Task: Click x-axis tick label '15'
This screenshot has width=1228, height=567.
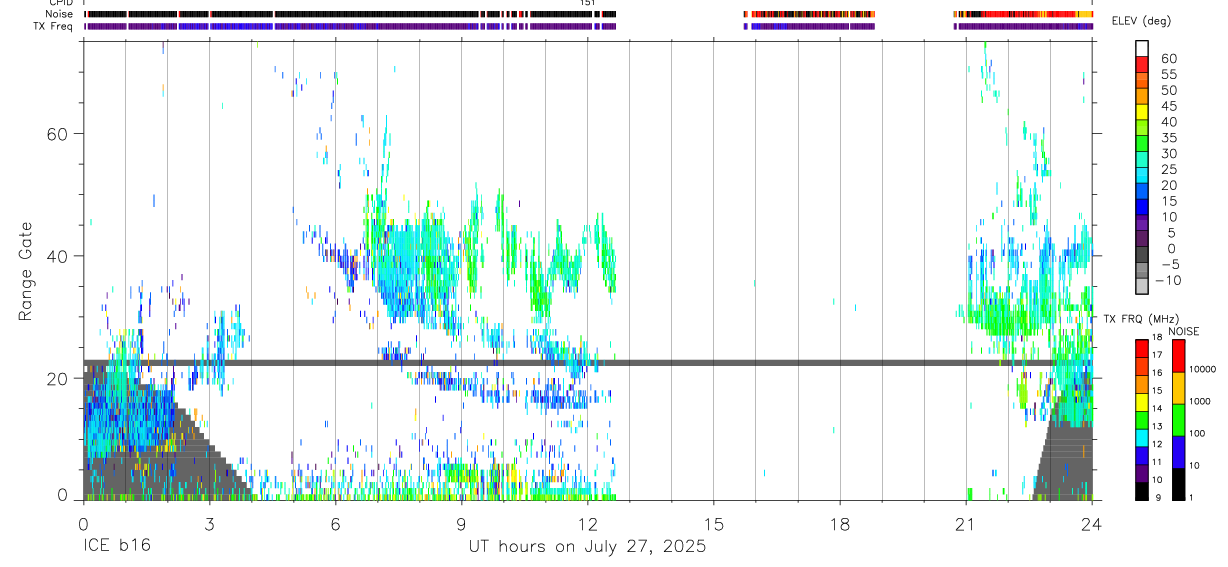Action: pos(713,524)
